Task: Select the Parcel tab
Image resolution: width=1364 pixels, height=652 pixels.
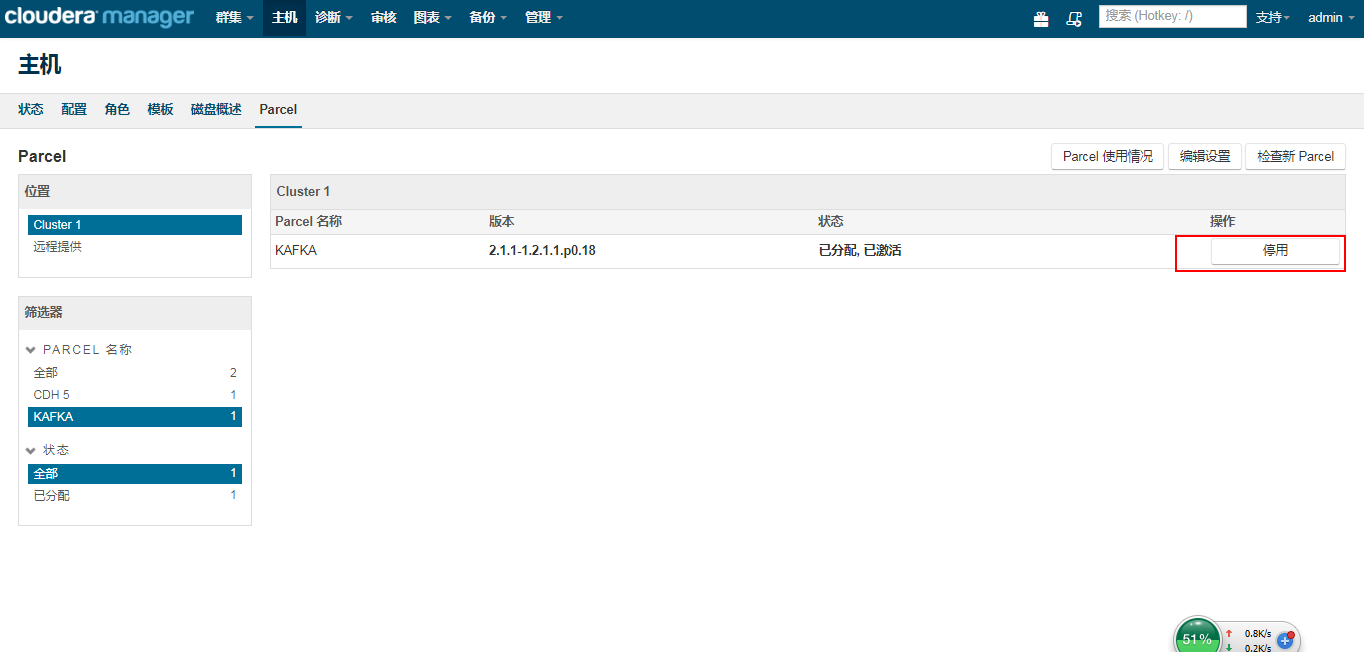Action: tap(278, 110)
